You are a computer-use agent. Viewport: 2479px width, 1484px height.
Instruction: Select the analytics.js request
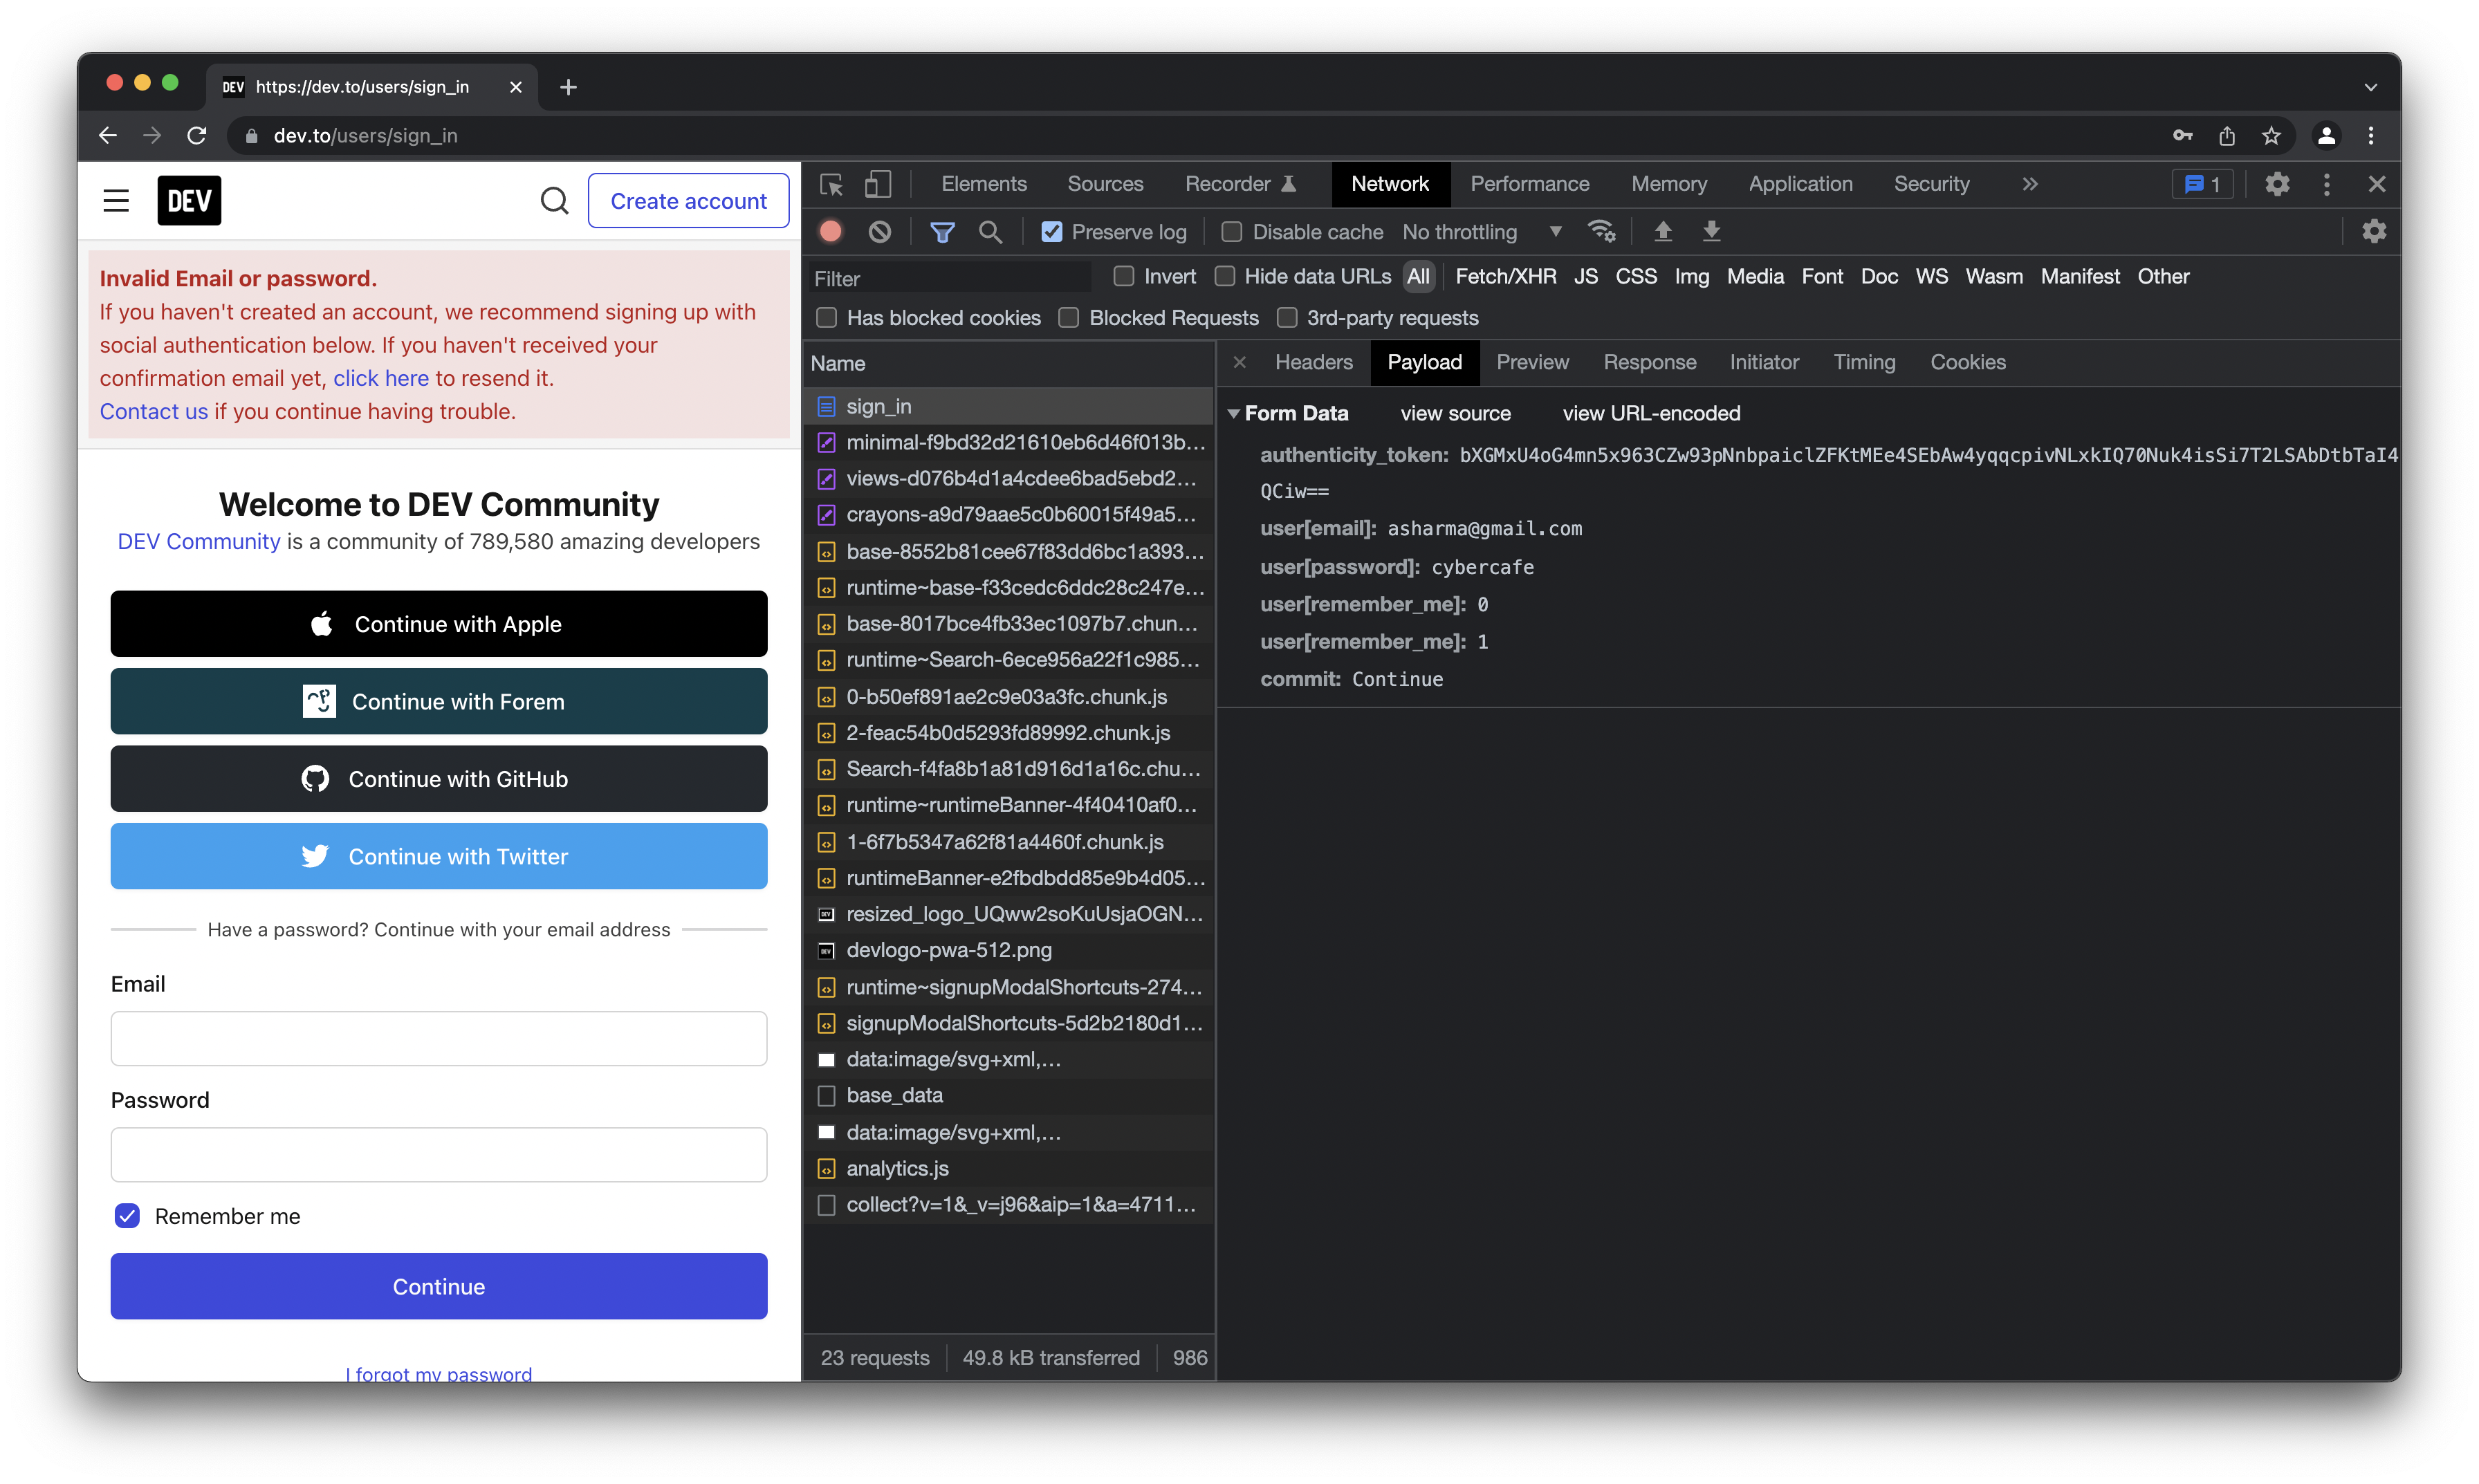tap(1009, 1168)
